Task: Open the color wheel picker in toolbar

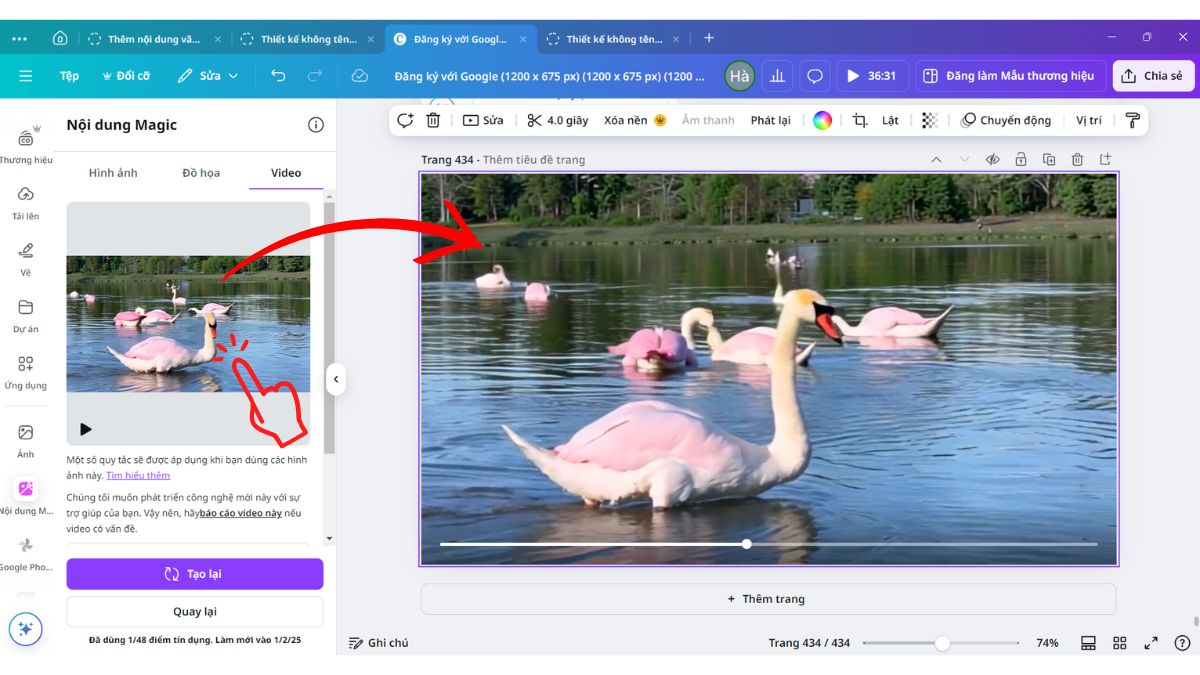Action: point(822,120)
